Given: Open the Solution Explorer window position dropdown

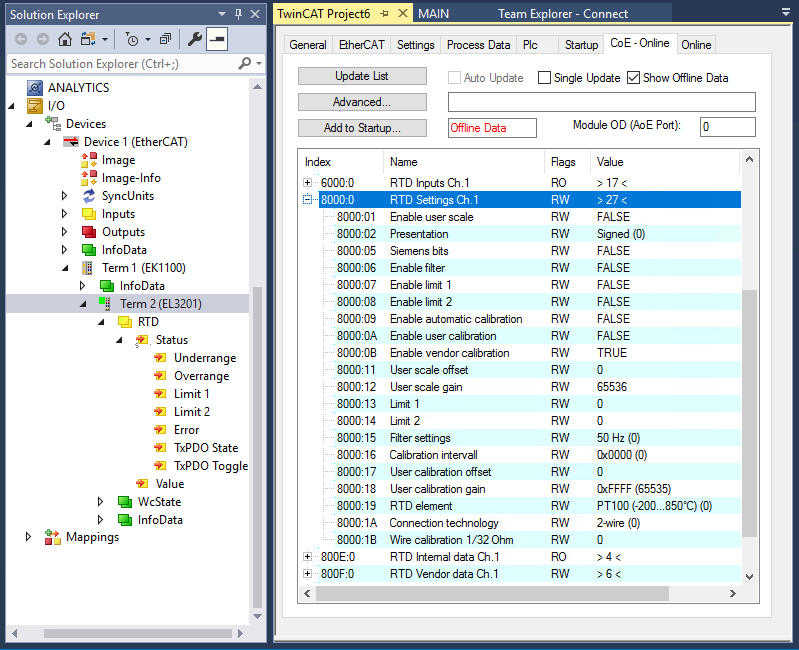Looking at the screenshot, I should click(222, 14).
